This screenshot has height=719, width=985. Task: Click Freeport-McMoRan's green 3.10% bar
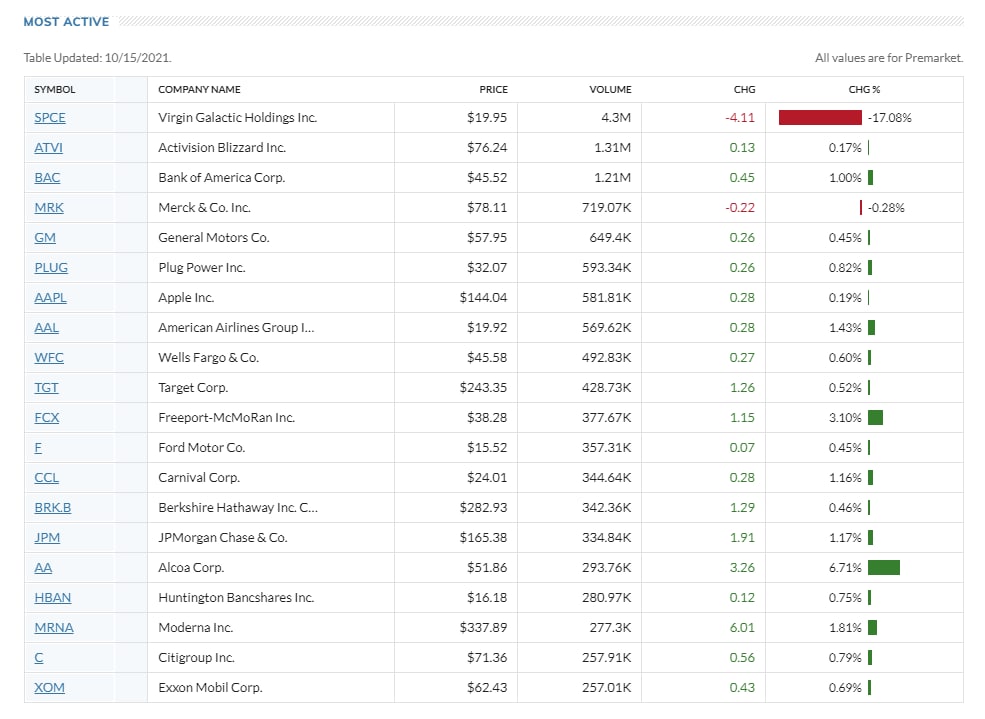coord(875,418)
